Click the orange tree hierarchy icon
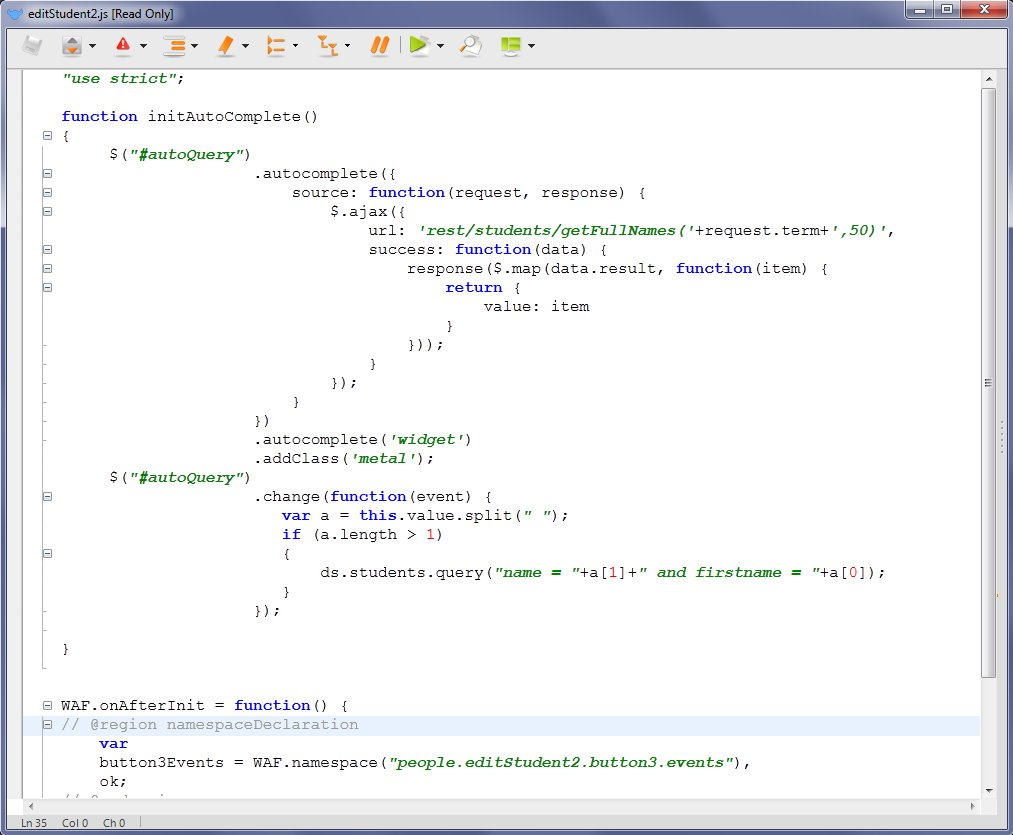The image size is (1013, 835). (x=327, y=45)
